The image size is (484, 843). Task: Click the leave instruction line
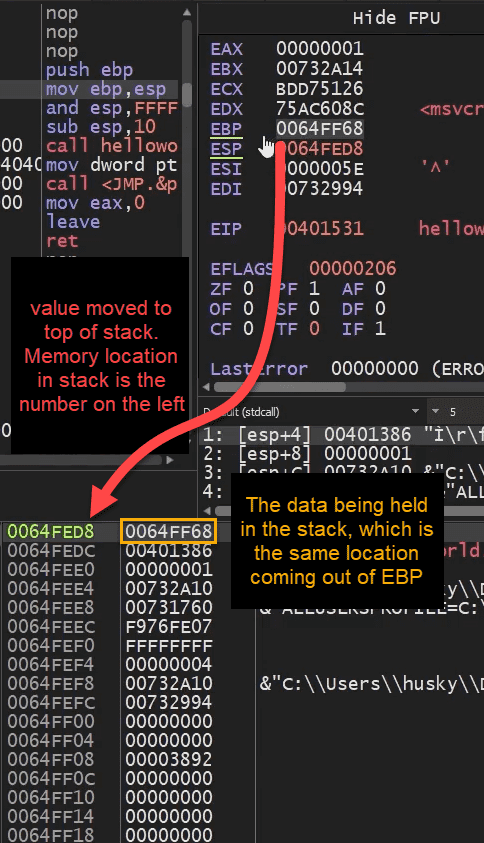click(x=73, y=222)
